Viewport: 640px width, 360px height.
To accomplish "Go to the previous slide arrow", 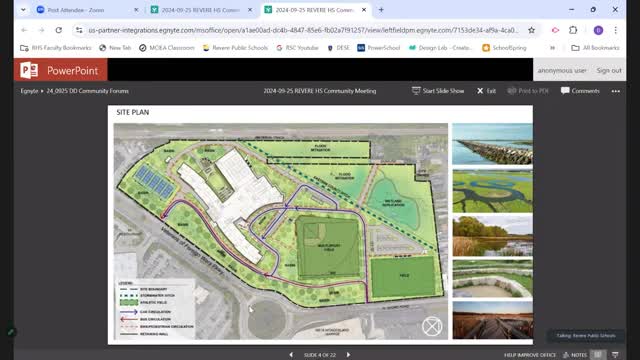I will [291, 355].
